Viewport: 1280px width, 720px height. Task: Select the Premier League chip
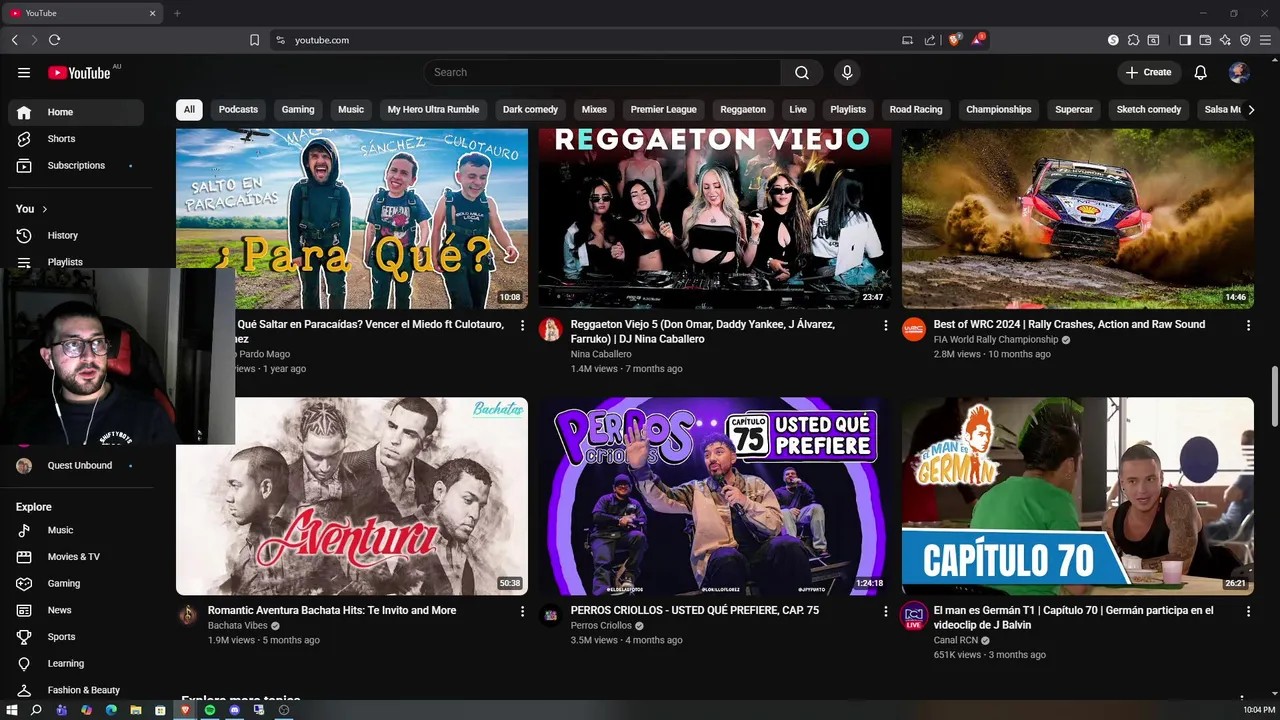663,110
